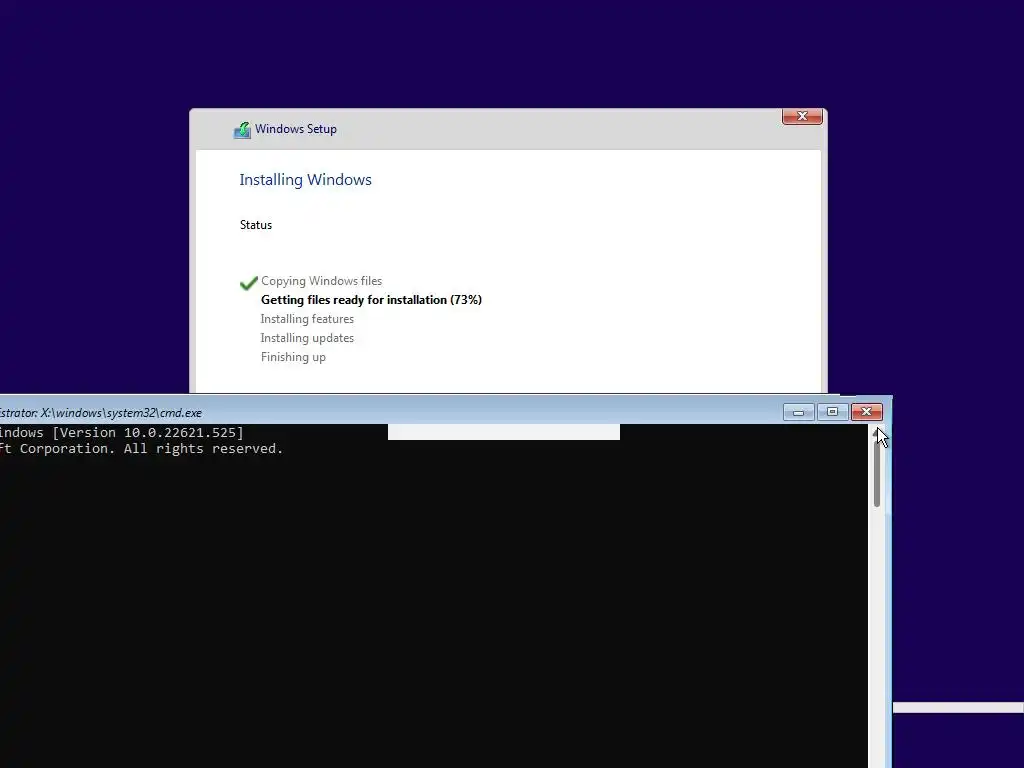
Task: Maximize the cmd.exe window
Action: [832, 412]
